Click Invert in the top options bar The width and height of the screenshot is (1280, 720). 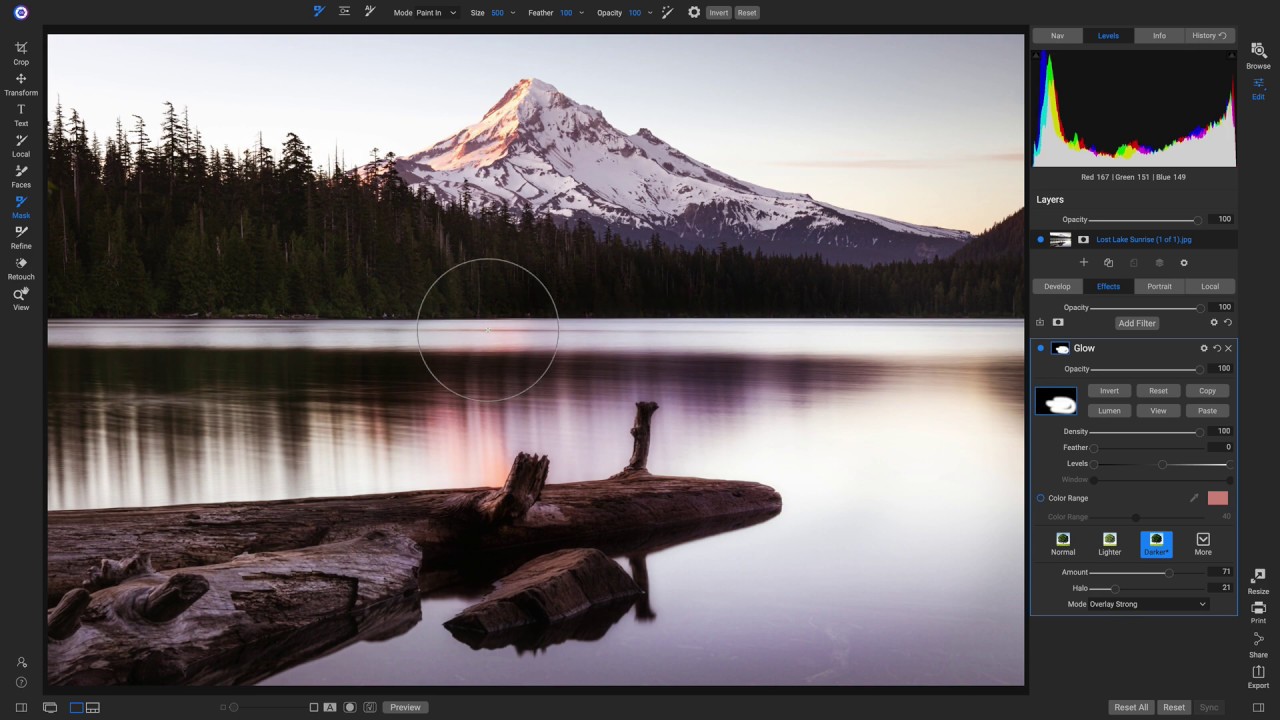(x=718, y=13)
